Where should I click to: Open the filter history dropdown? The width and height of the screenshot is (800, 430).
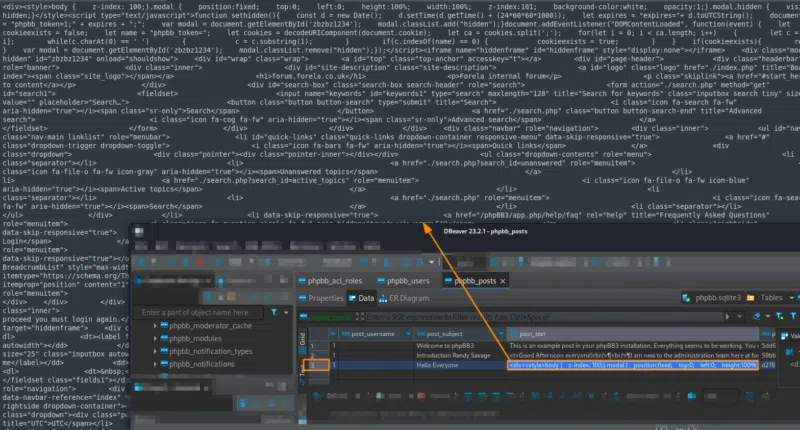739,317
